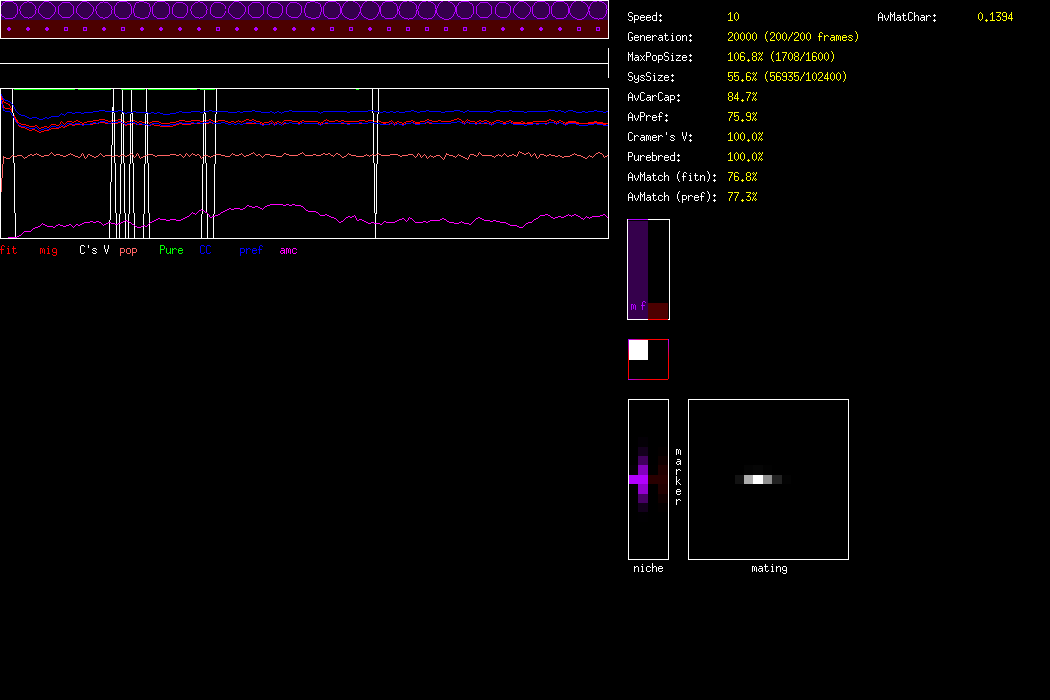The height and width of the screenshot is (700, 1050).
Task: Select the white "C's V" legend label
Action: (94, 250)
